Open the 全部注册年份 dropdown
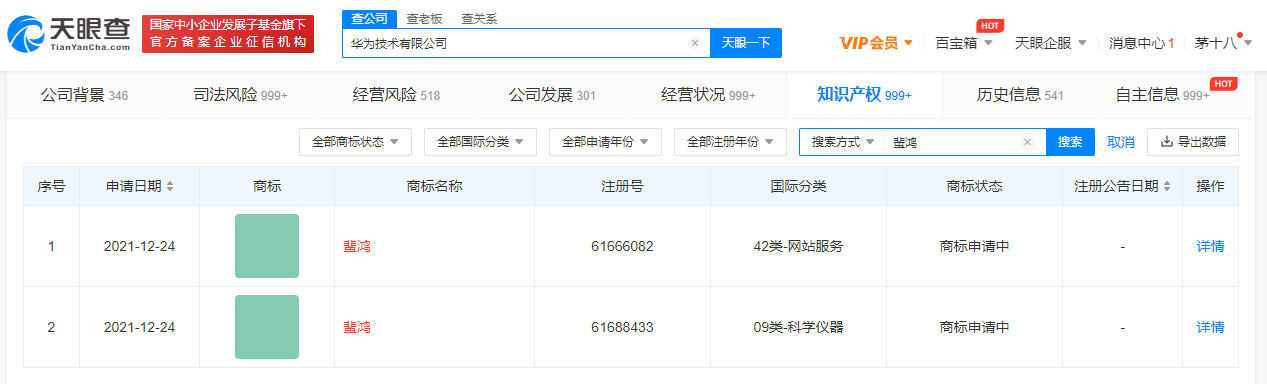 (x=730, y=142)
